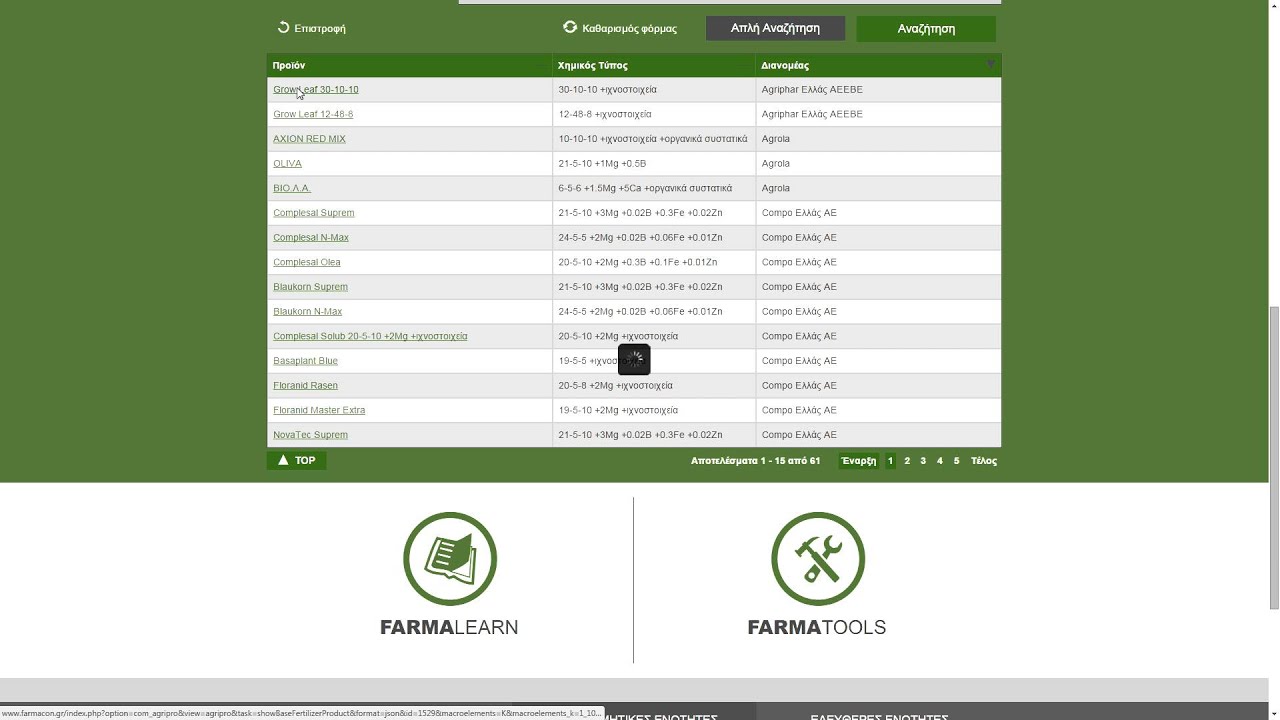Viewport: 1280px width, 720px height.
Task: Open Floranid Rasen product link
Action: pyautogui.click(x=305, y=386)
